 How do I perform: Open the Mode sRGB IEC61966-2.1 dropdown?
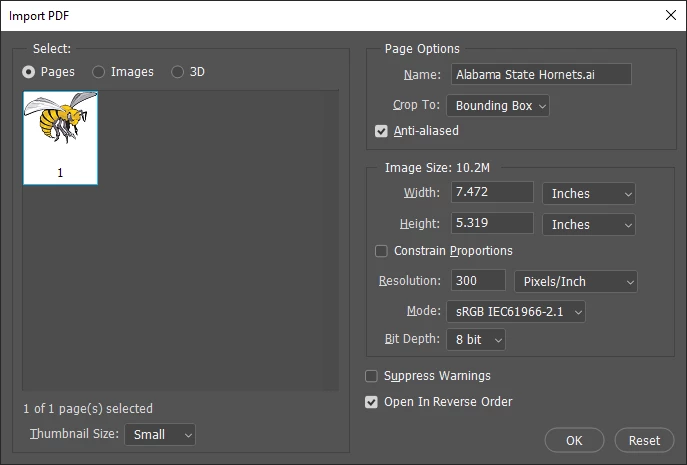[516, 312]
